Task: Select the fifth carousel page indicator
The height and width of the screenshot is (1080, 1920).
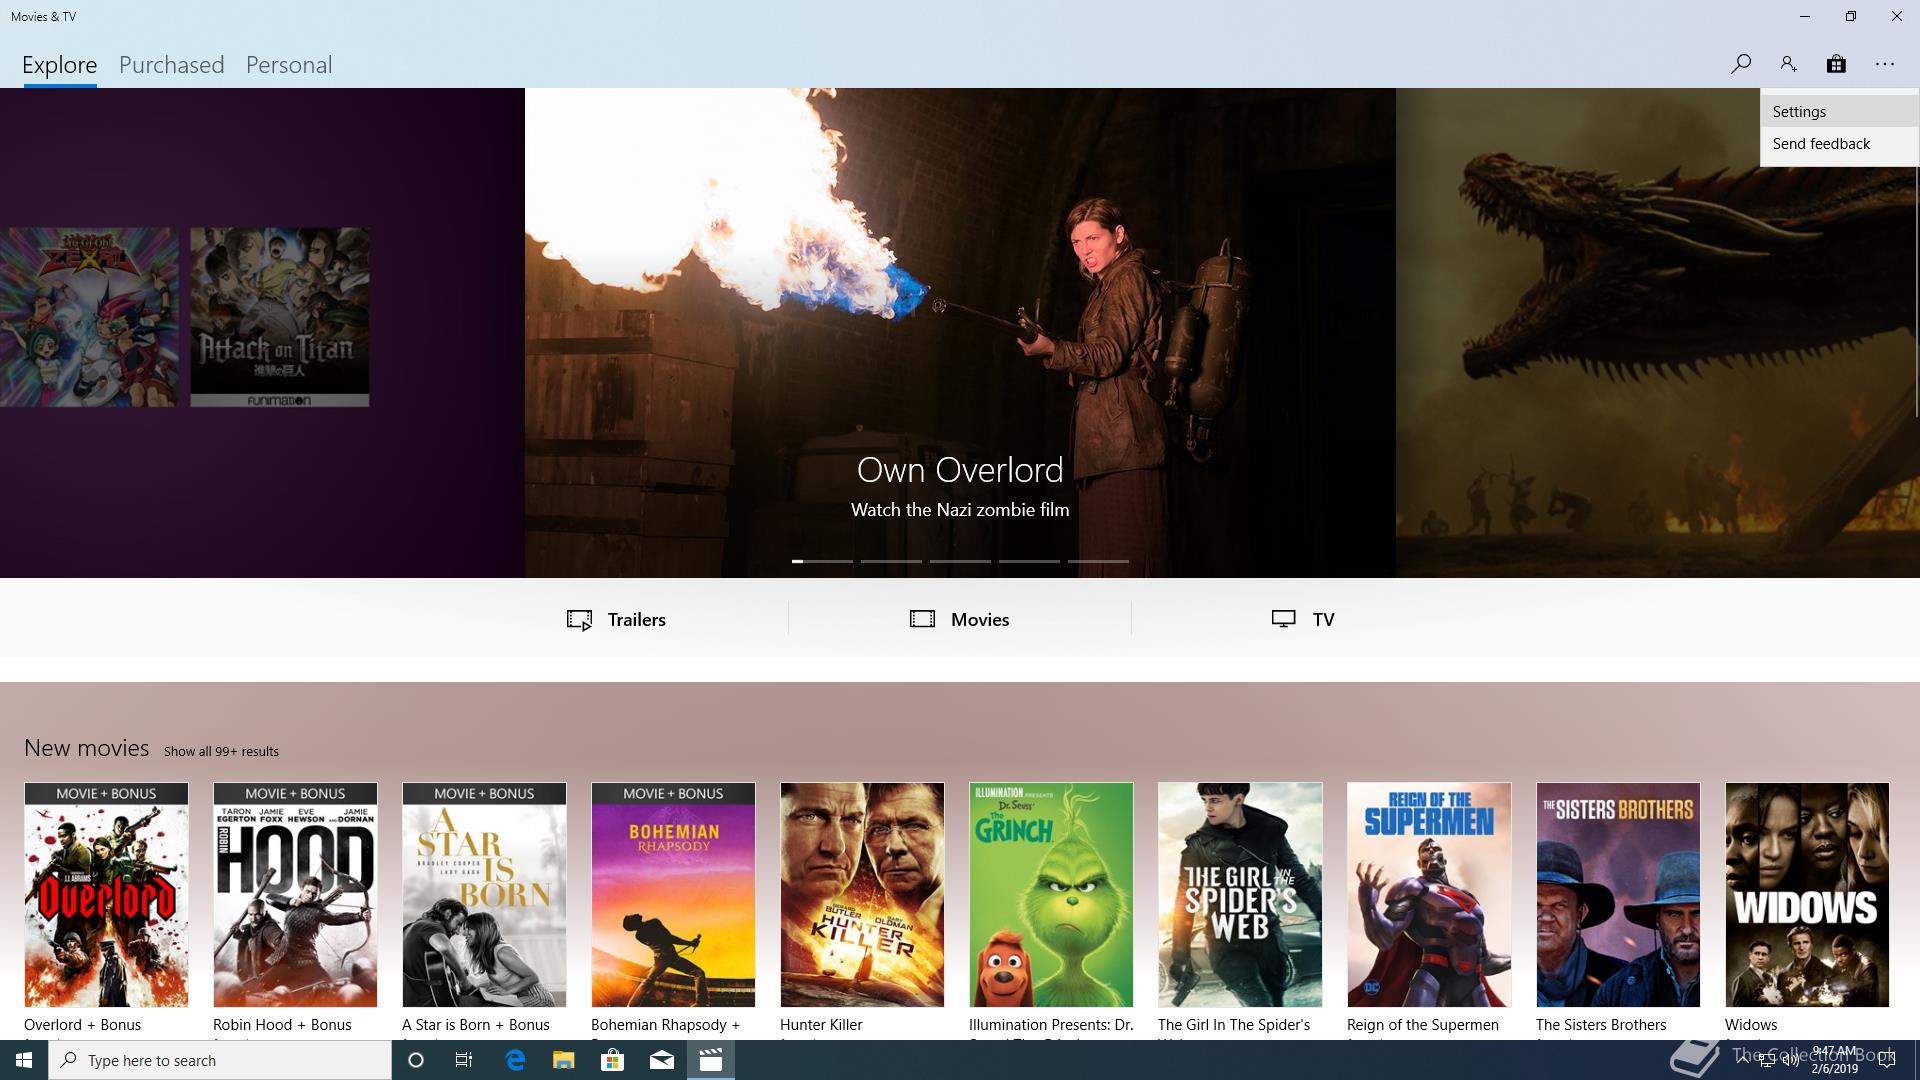Action: [1098, 561]
